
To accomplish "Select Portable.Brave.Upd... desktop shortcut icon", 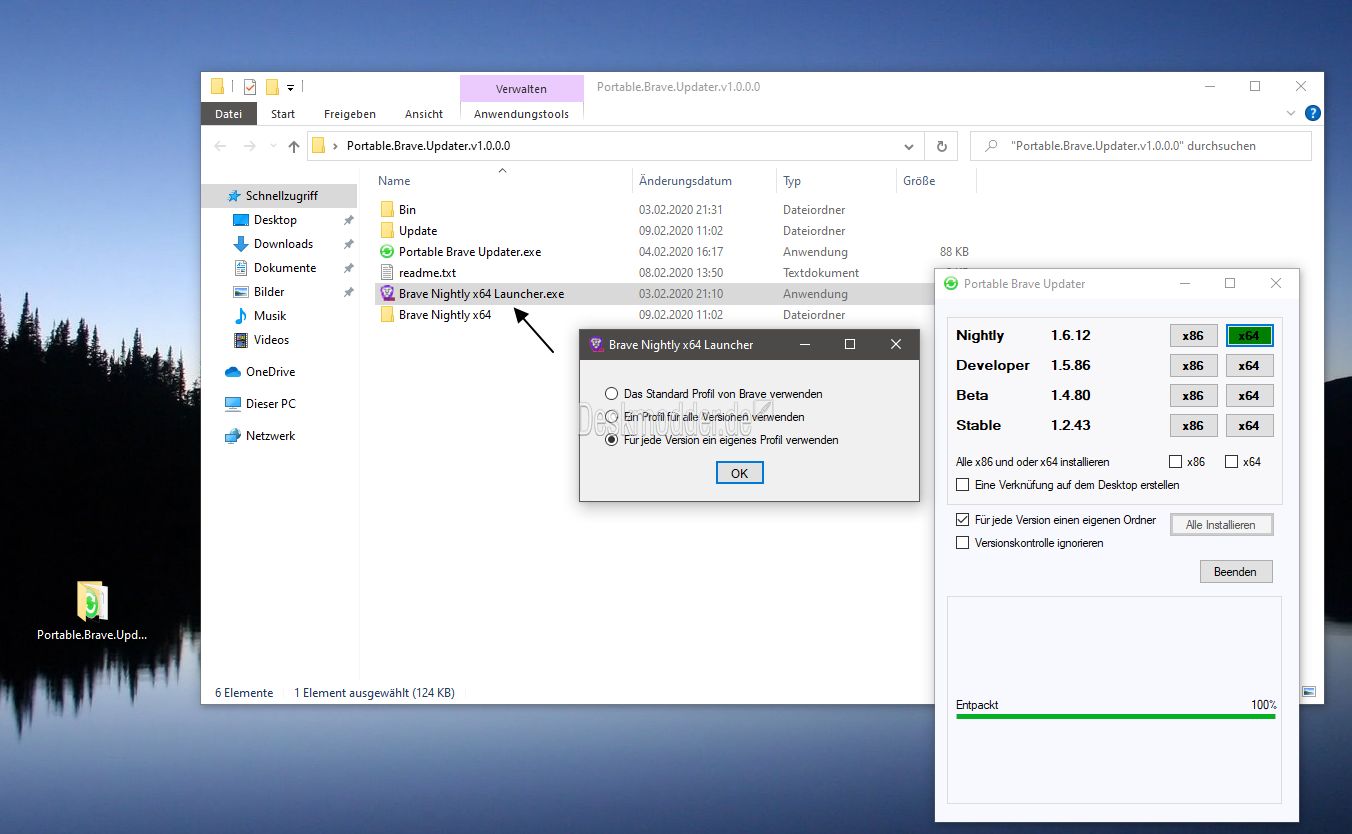I will tap(92, 602).
